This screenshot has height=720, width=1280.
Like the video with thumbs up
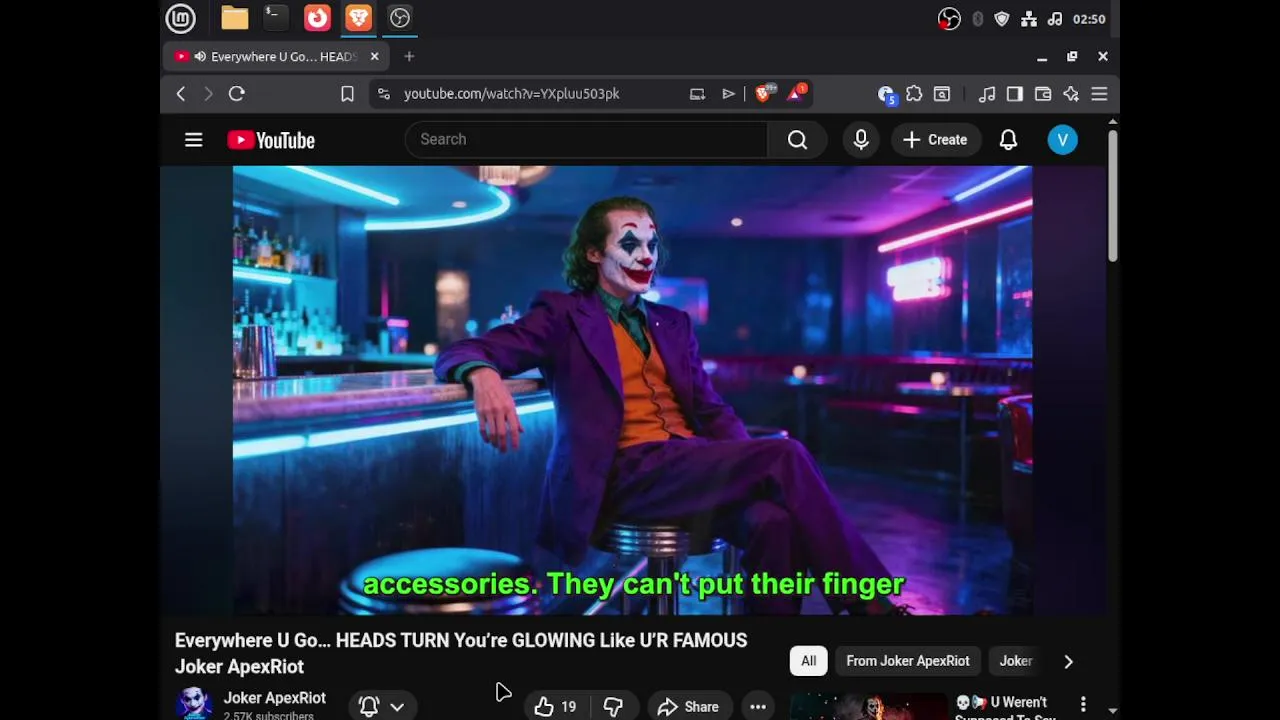tap(554, 707)
